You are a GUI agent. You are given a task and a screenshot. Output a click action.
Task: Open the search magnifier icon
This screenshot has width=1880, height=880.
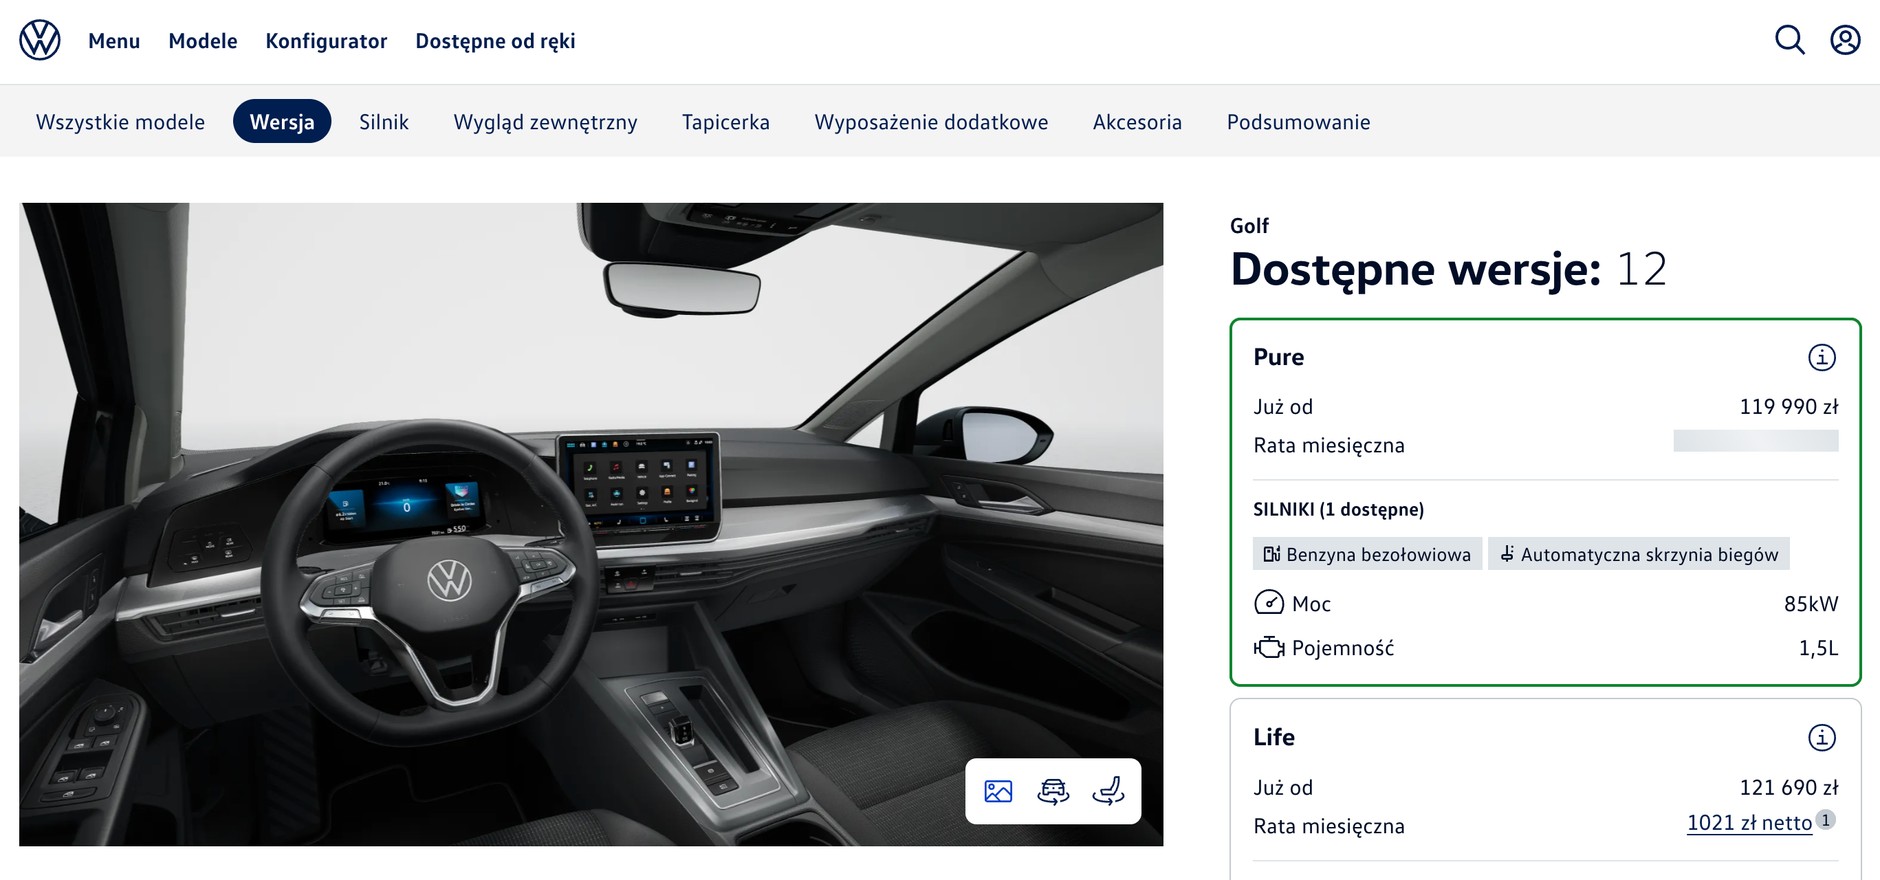1789,40
